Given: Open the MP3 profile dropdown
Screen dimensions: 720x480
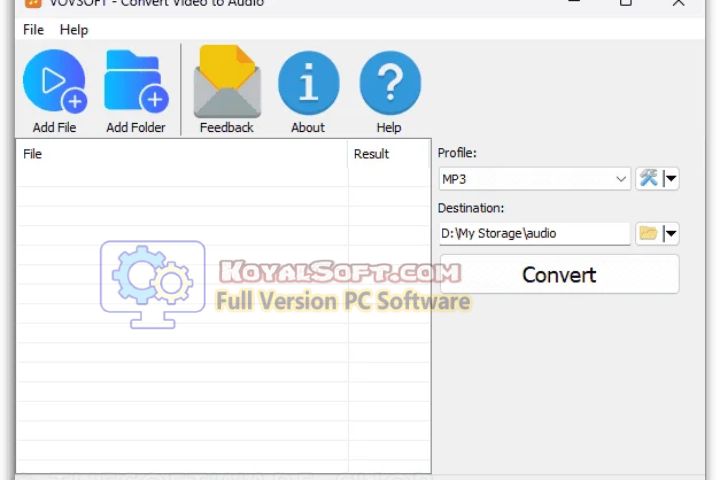Looking at the screenshot, I should [534, 179].
